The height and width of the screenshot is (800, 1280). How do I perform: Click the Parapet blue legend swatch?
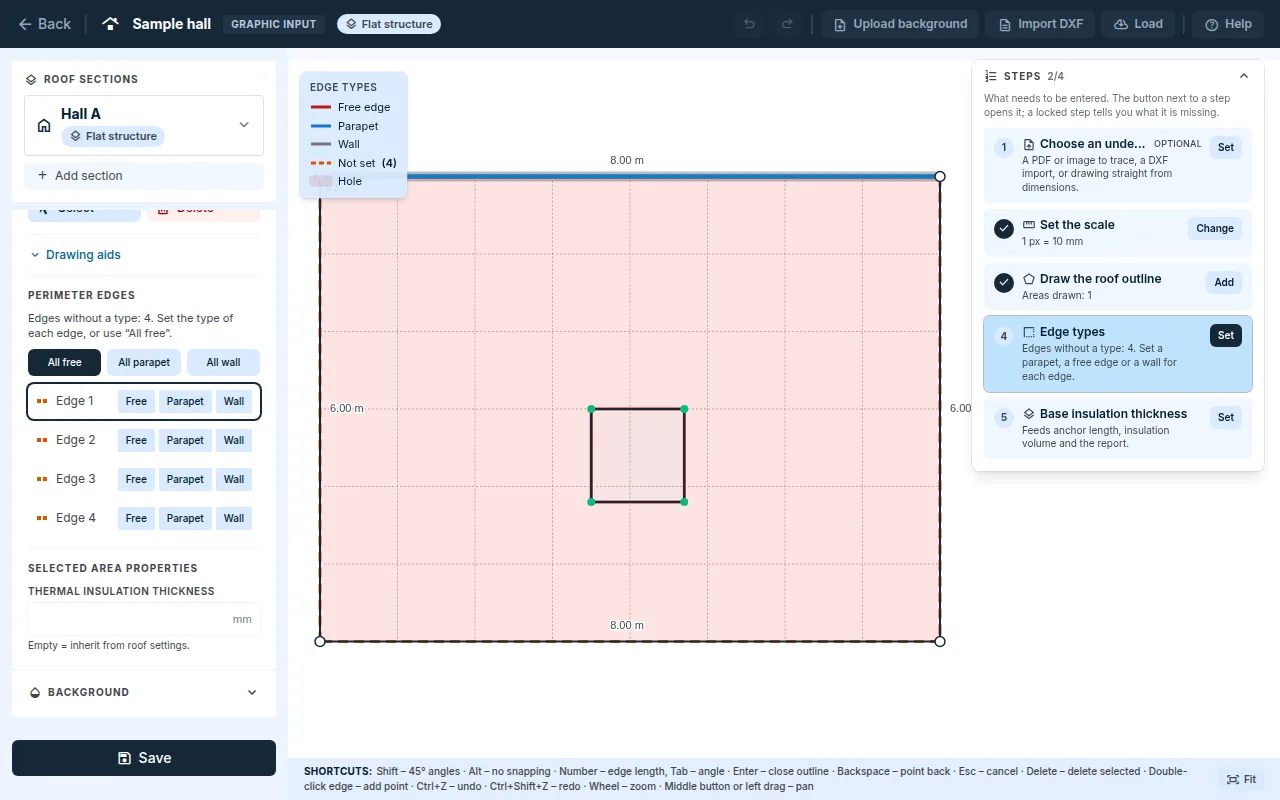point(320,126)
